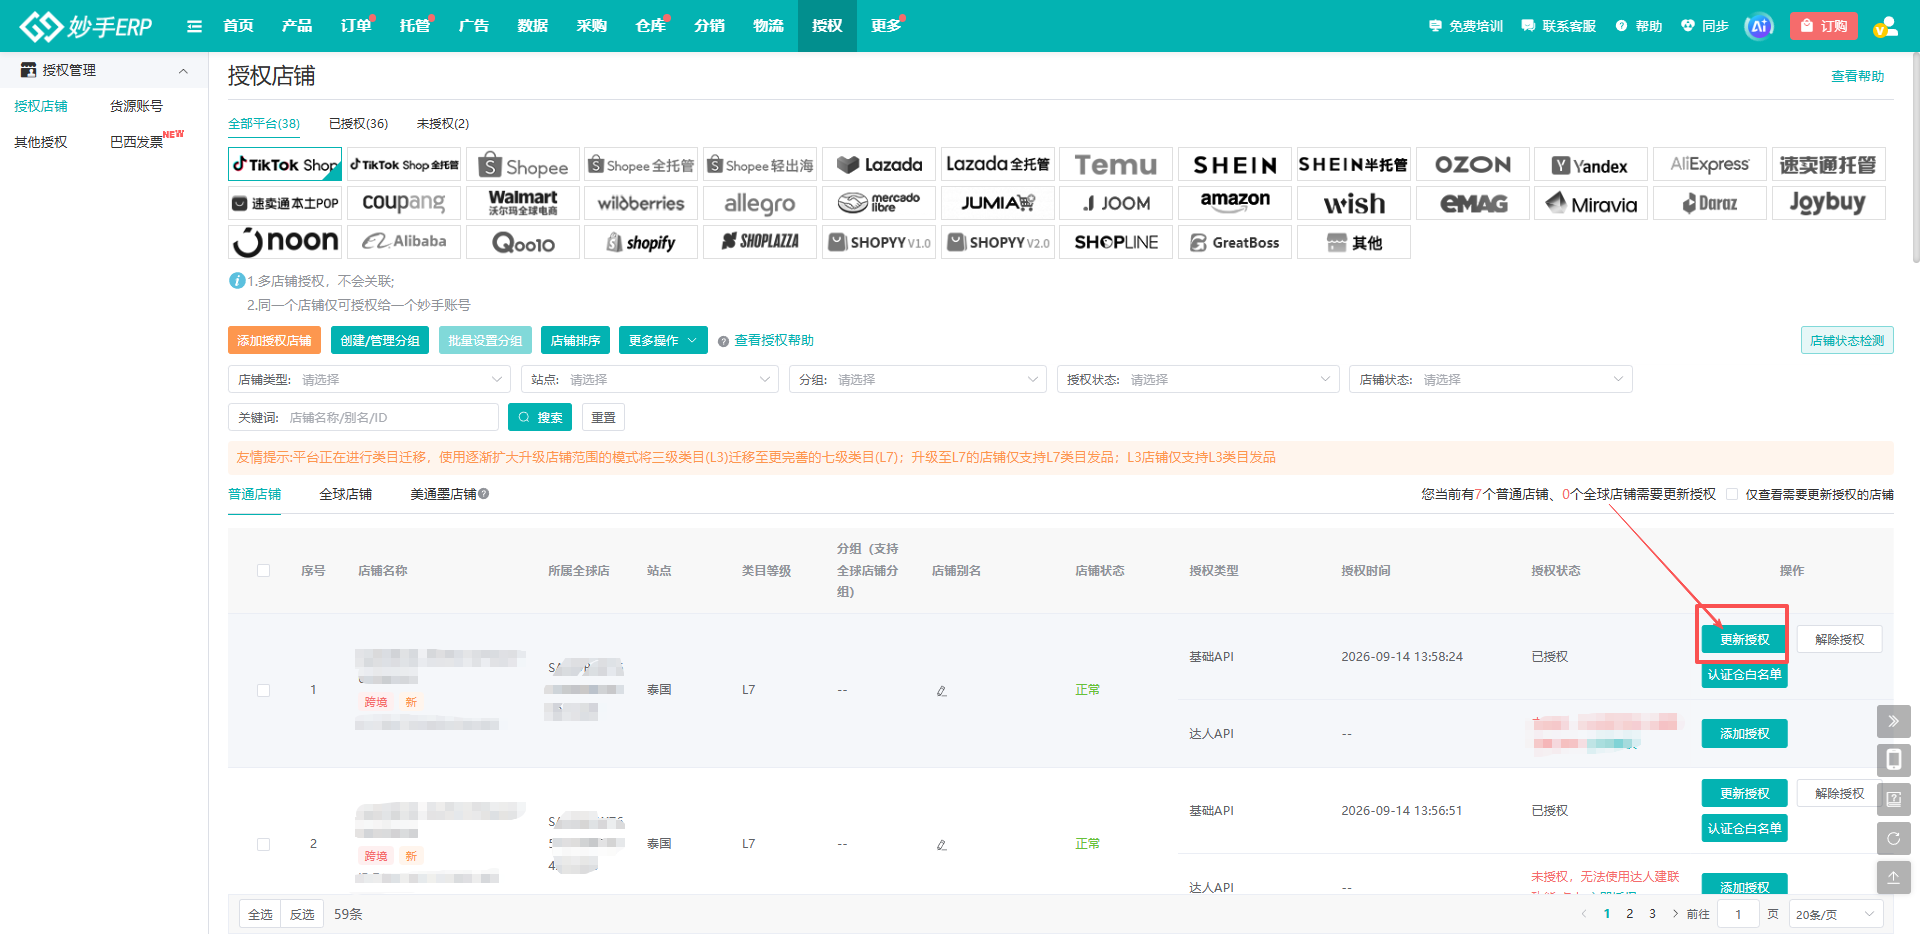Click the 添加授权店铺 button
This screenshot has width=1920, height=934.
pos(274,340)
